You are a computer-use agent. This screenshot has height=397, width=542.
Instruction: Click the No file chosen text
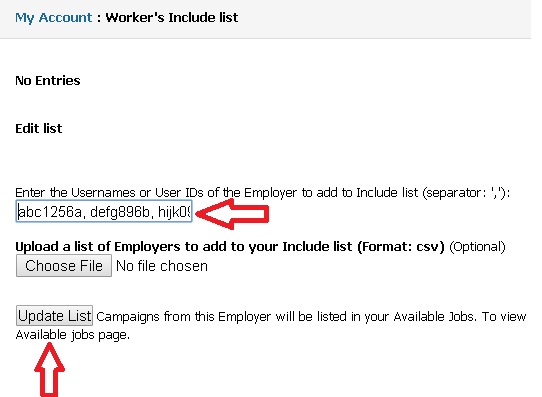click(x=162, y=266)
